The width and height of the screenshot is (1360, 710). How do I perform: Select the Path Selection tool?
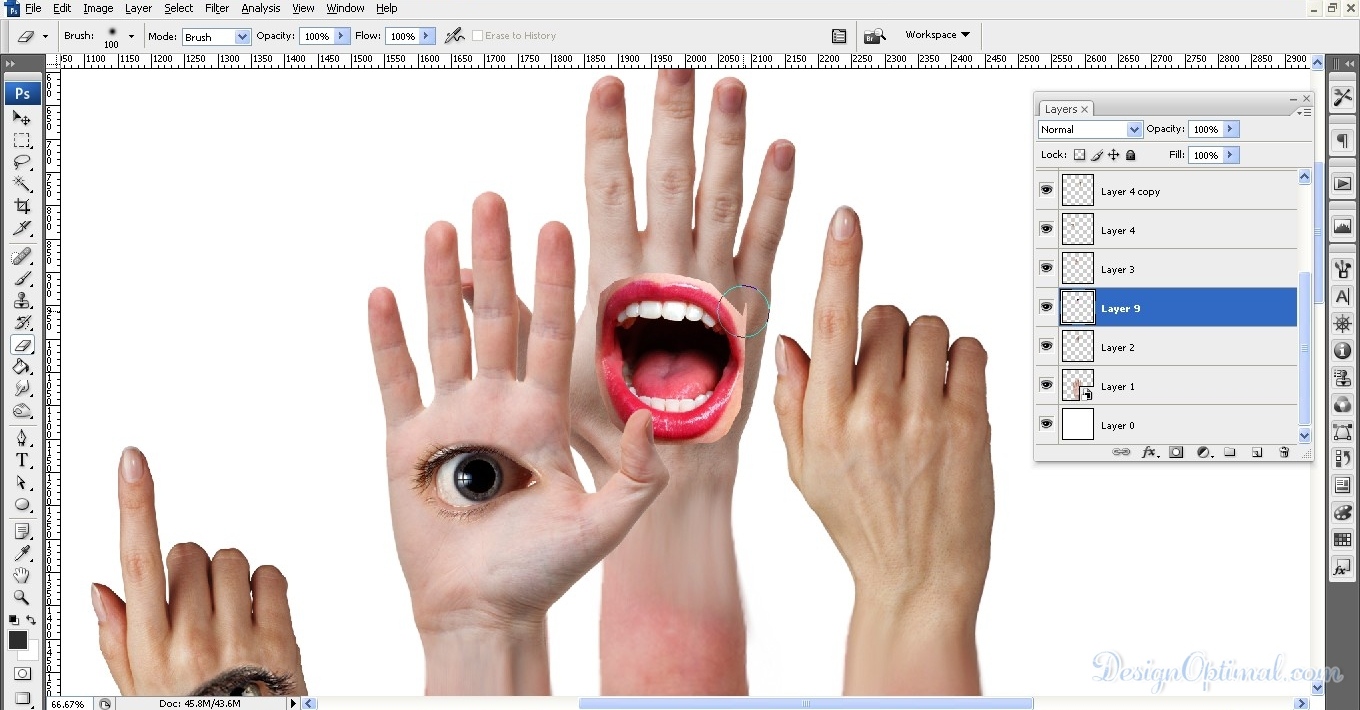click(x=22, y=482)
